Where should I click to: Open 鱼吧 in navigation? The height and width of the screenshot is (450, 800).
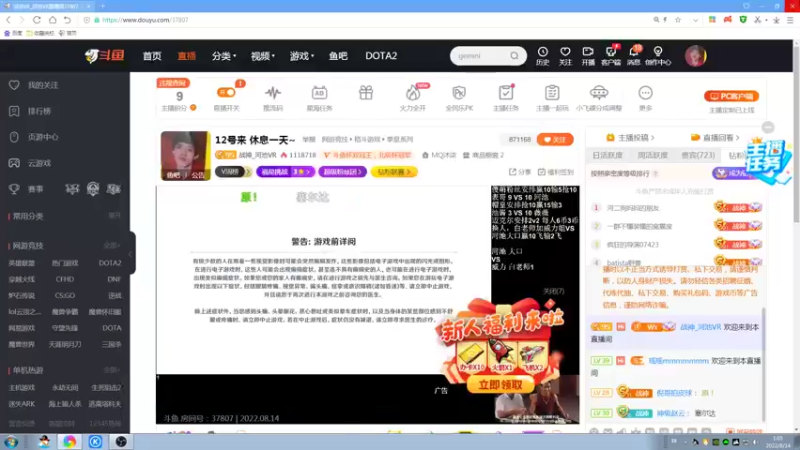[338, 56]
